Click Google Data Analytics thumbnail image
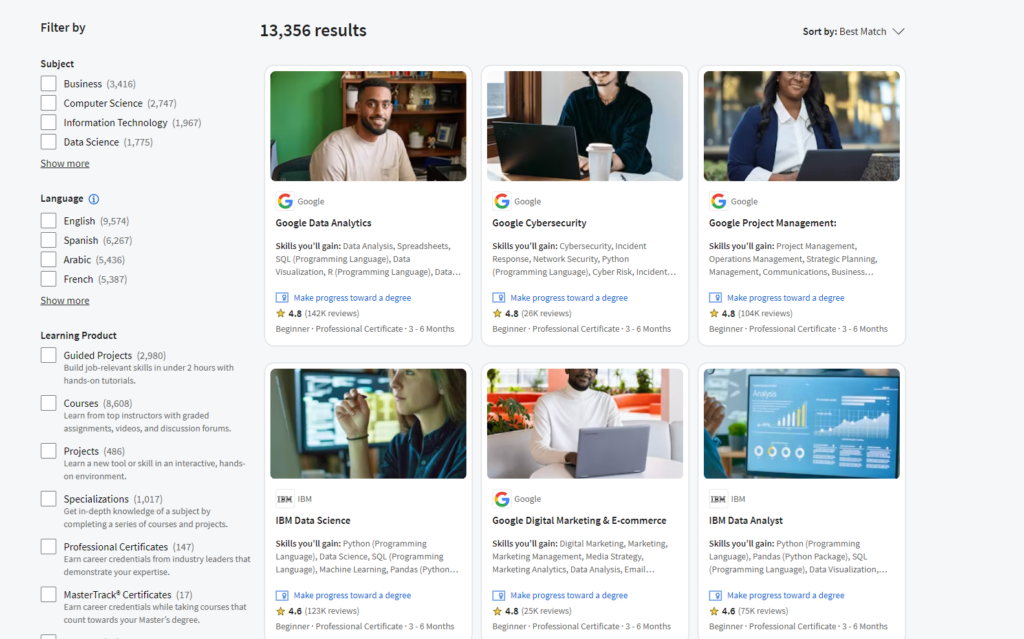 pyautogui.click(x=368, y=126)
